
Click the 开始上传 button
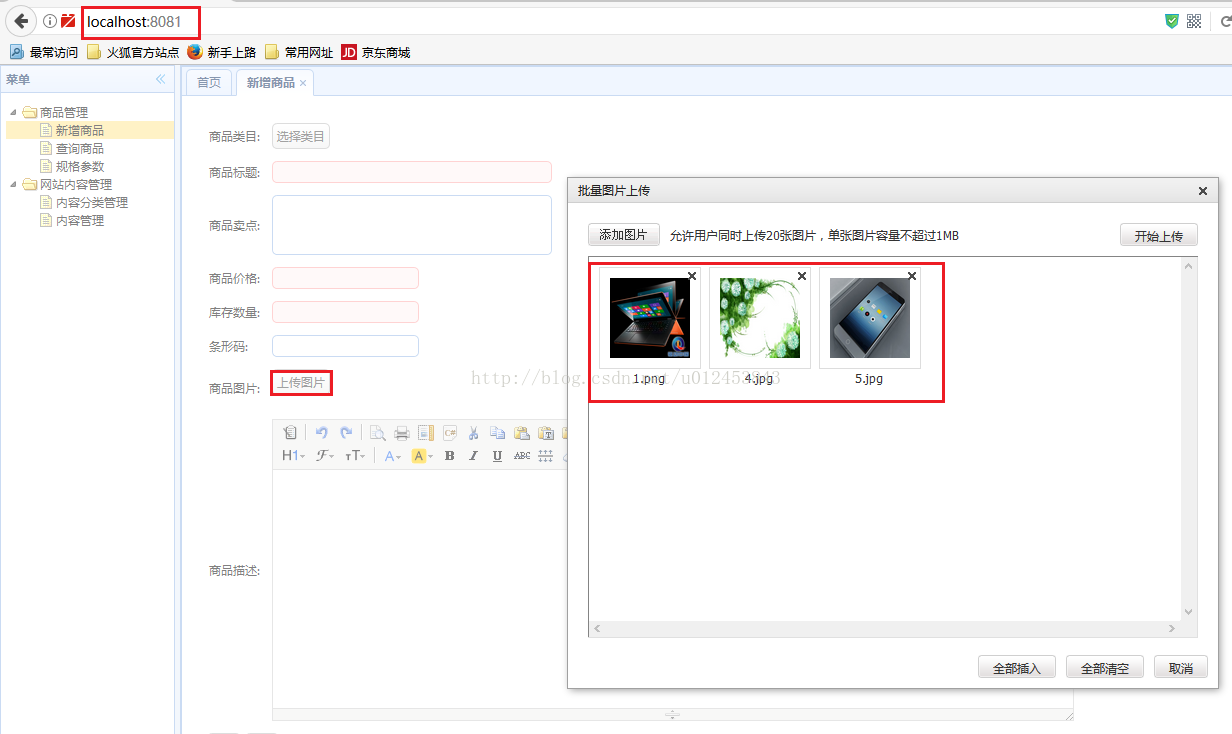click(x=1158, y=236)
